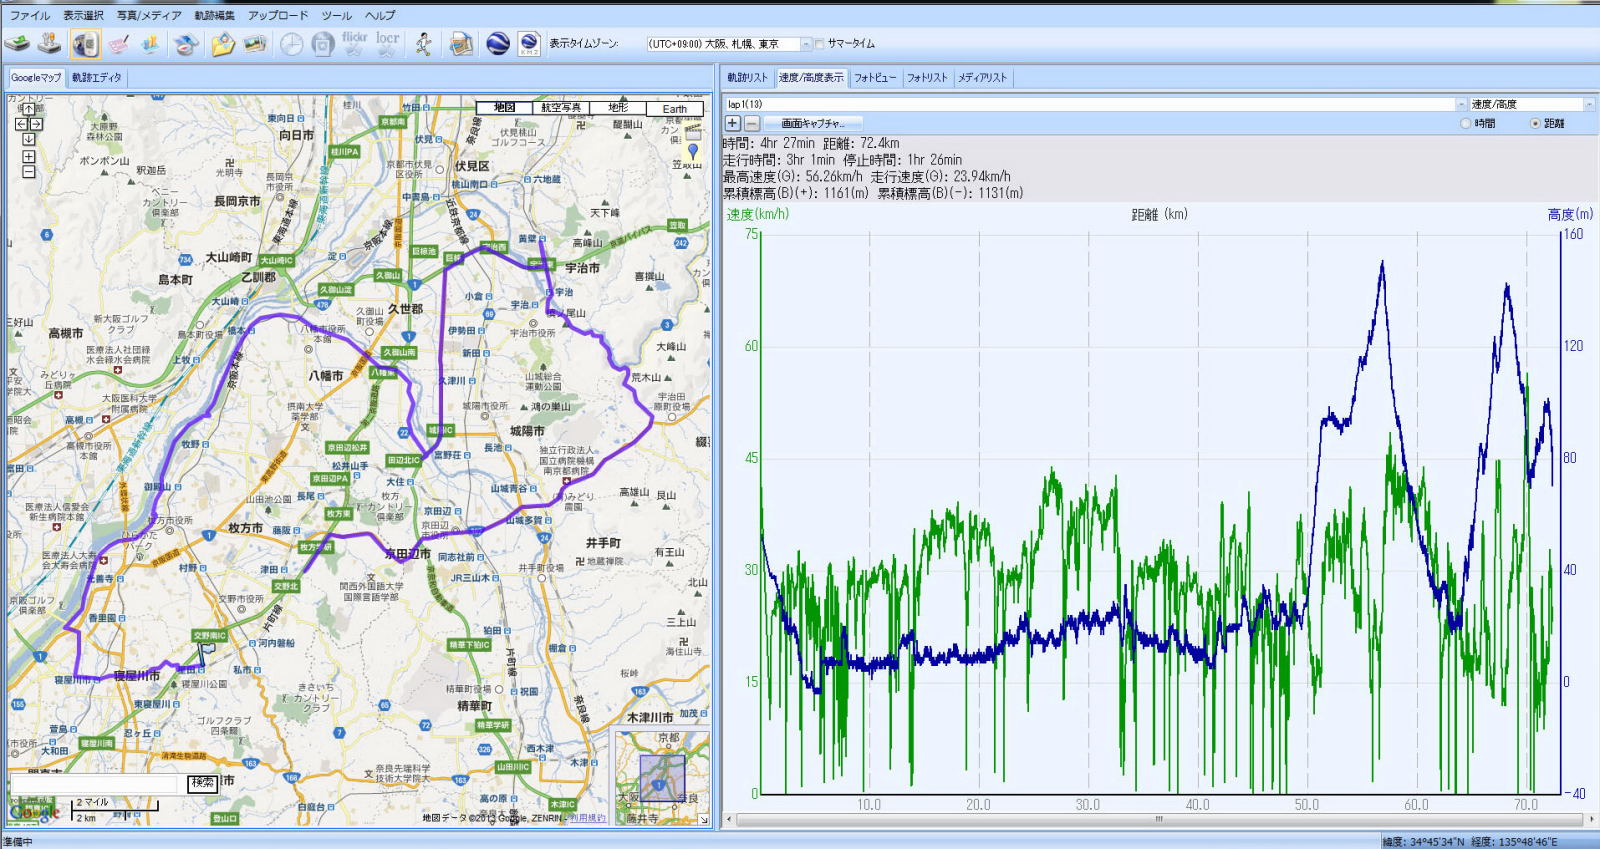The image size is (1600, 849).
Task: Click the grey camera photo toolbar icon
Action: (x=322, y=43)
